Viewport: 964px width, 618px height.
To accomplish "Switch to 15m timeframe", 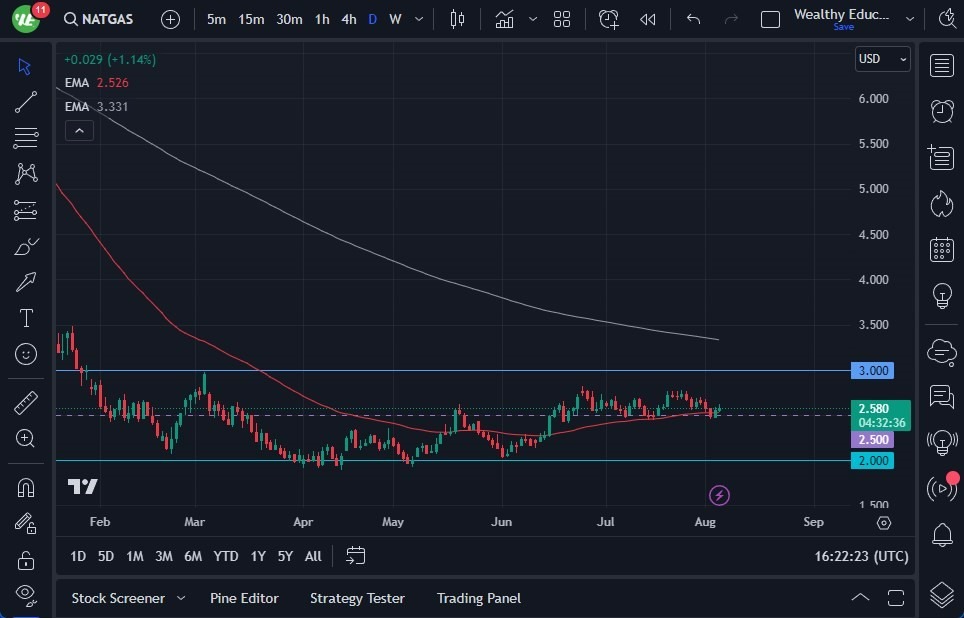I will pyautogui.click(x=251, y=19).
